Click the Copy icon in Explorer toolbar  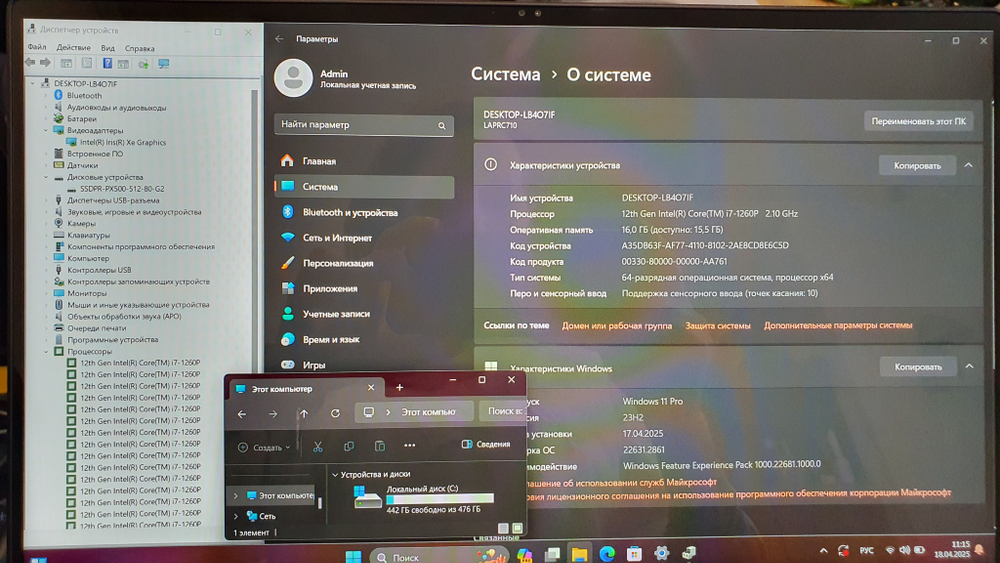[x=349, y=446]
